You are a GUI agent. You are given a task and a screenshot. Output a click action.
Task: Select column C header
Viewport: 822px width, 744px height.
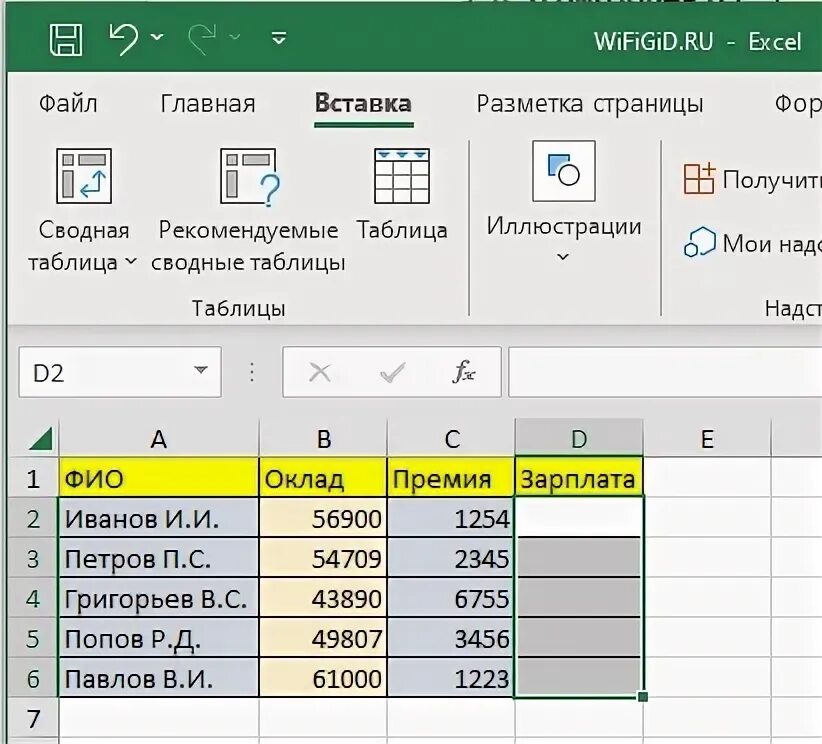[451, 438]
